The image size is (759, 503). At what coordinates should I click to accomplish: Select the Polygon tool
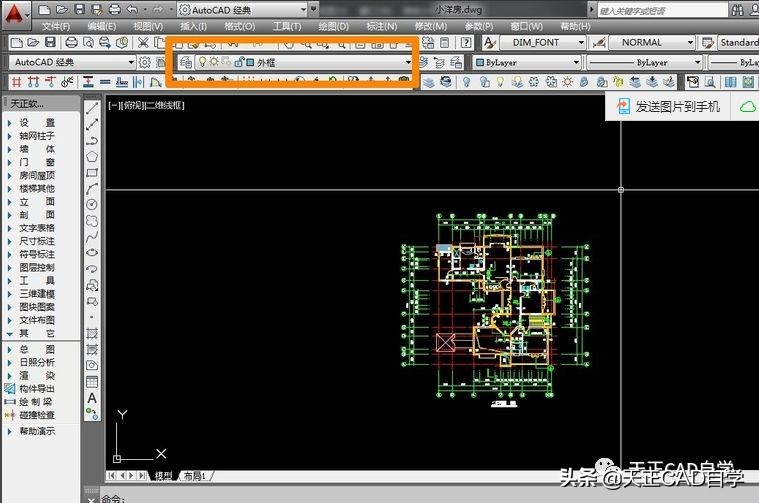pos(92,156)
